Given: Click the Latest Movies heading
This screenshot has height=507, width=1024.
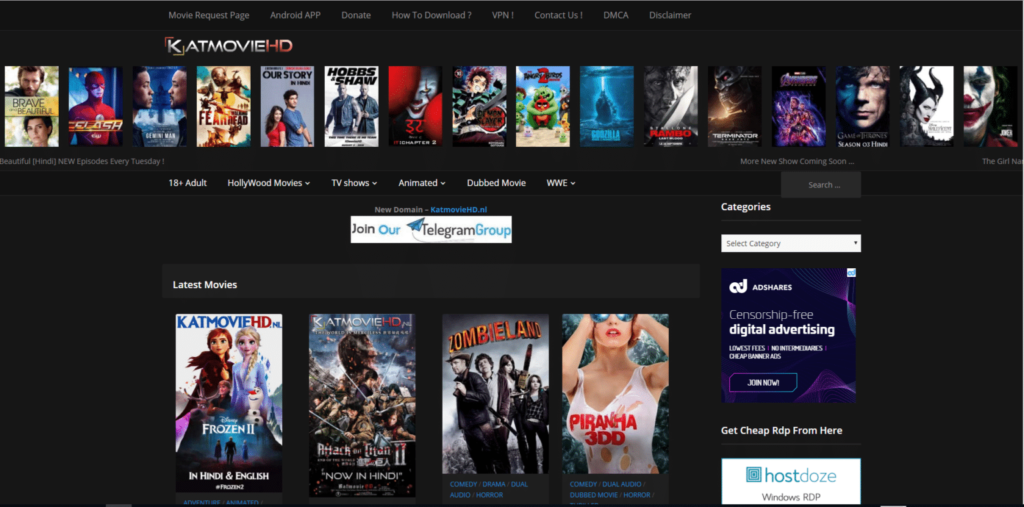Looking at the screenshot, I should (204, 285).
